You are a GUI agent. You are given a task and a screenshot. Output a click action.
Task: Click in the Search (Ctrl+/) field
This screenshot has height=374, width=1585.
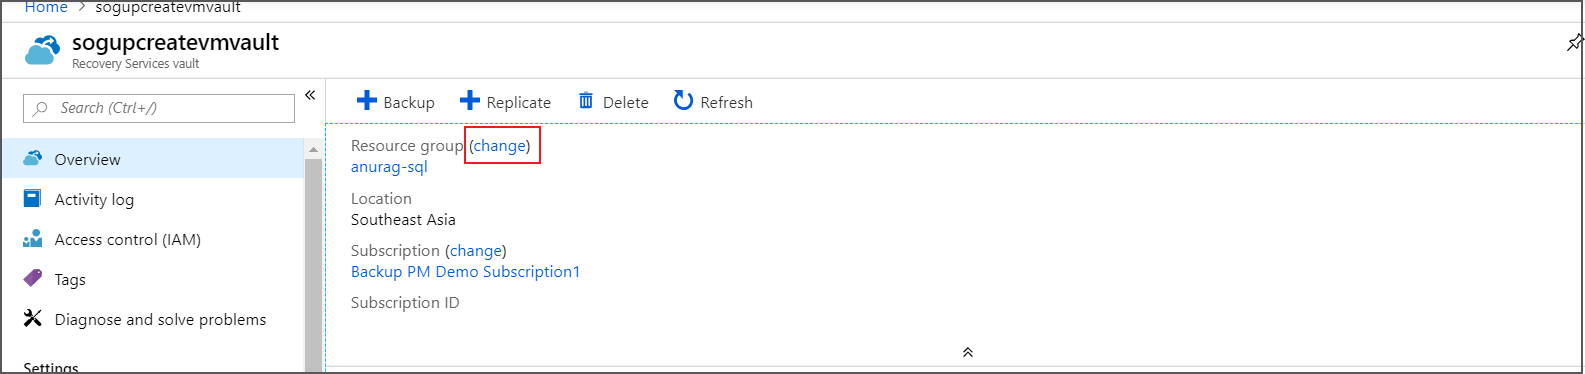159,108
